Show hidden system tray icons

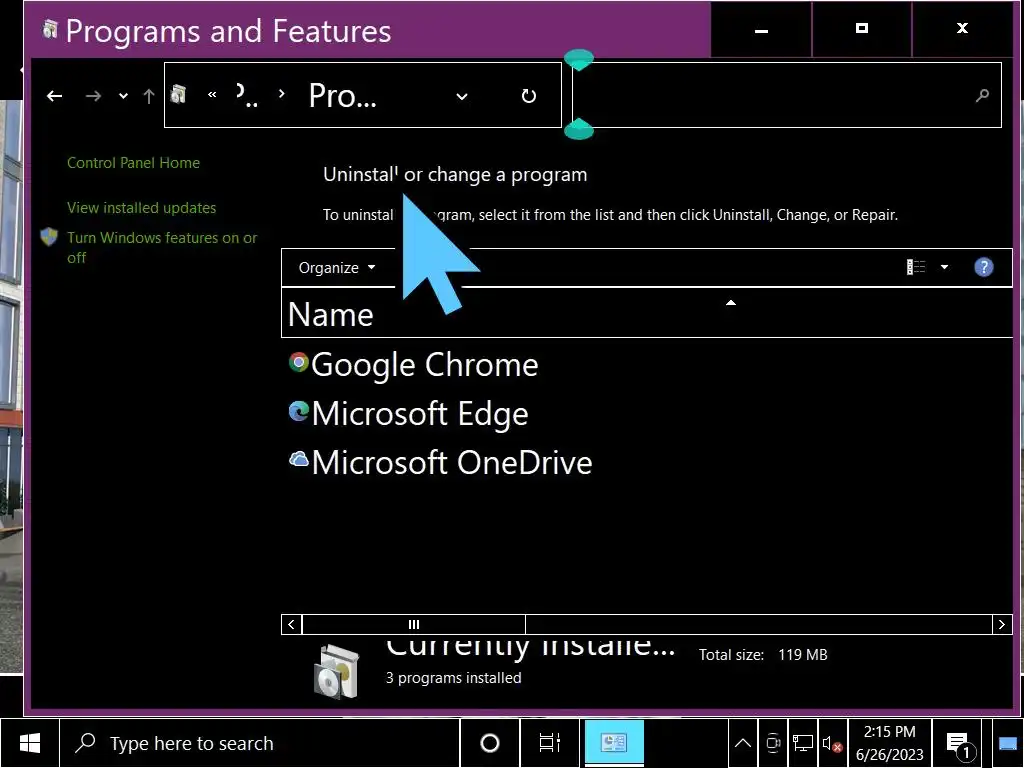tap(743, 743)
